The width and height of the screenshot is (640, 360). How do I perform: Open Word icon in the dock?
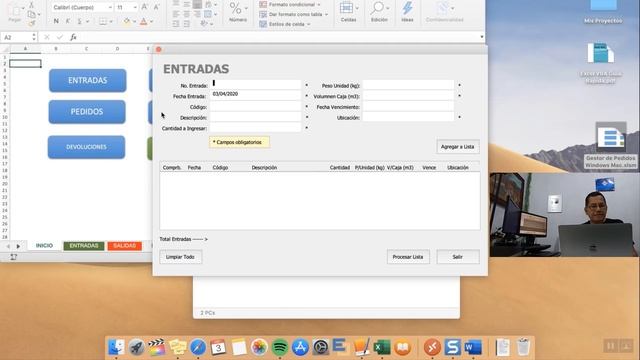point(473,347)
